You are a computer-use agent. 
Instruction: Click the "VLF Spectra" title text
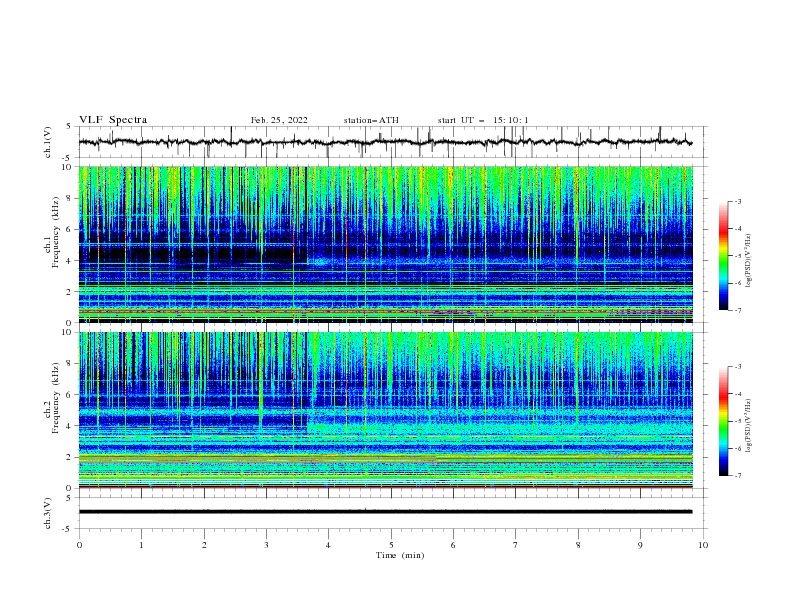tap(113, 120)
